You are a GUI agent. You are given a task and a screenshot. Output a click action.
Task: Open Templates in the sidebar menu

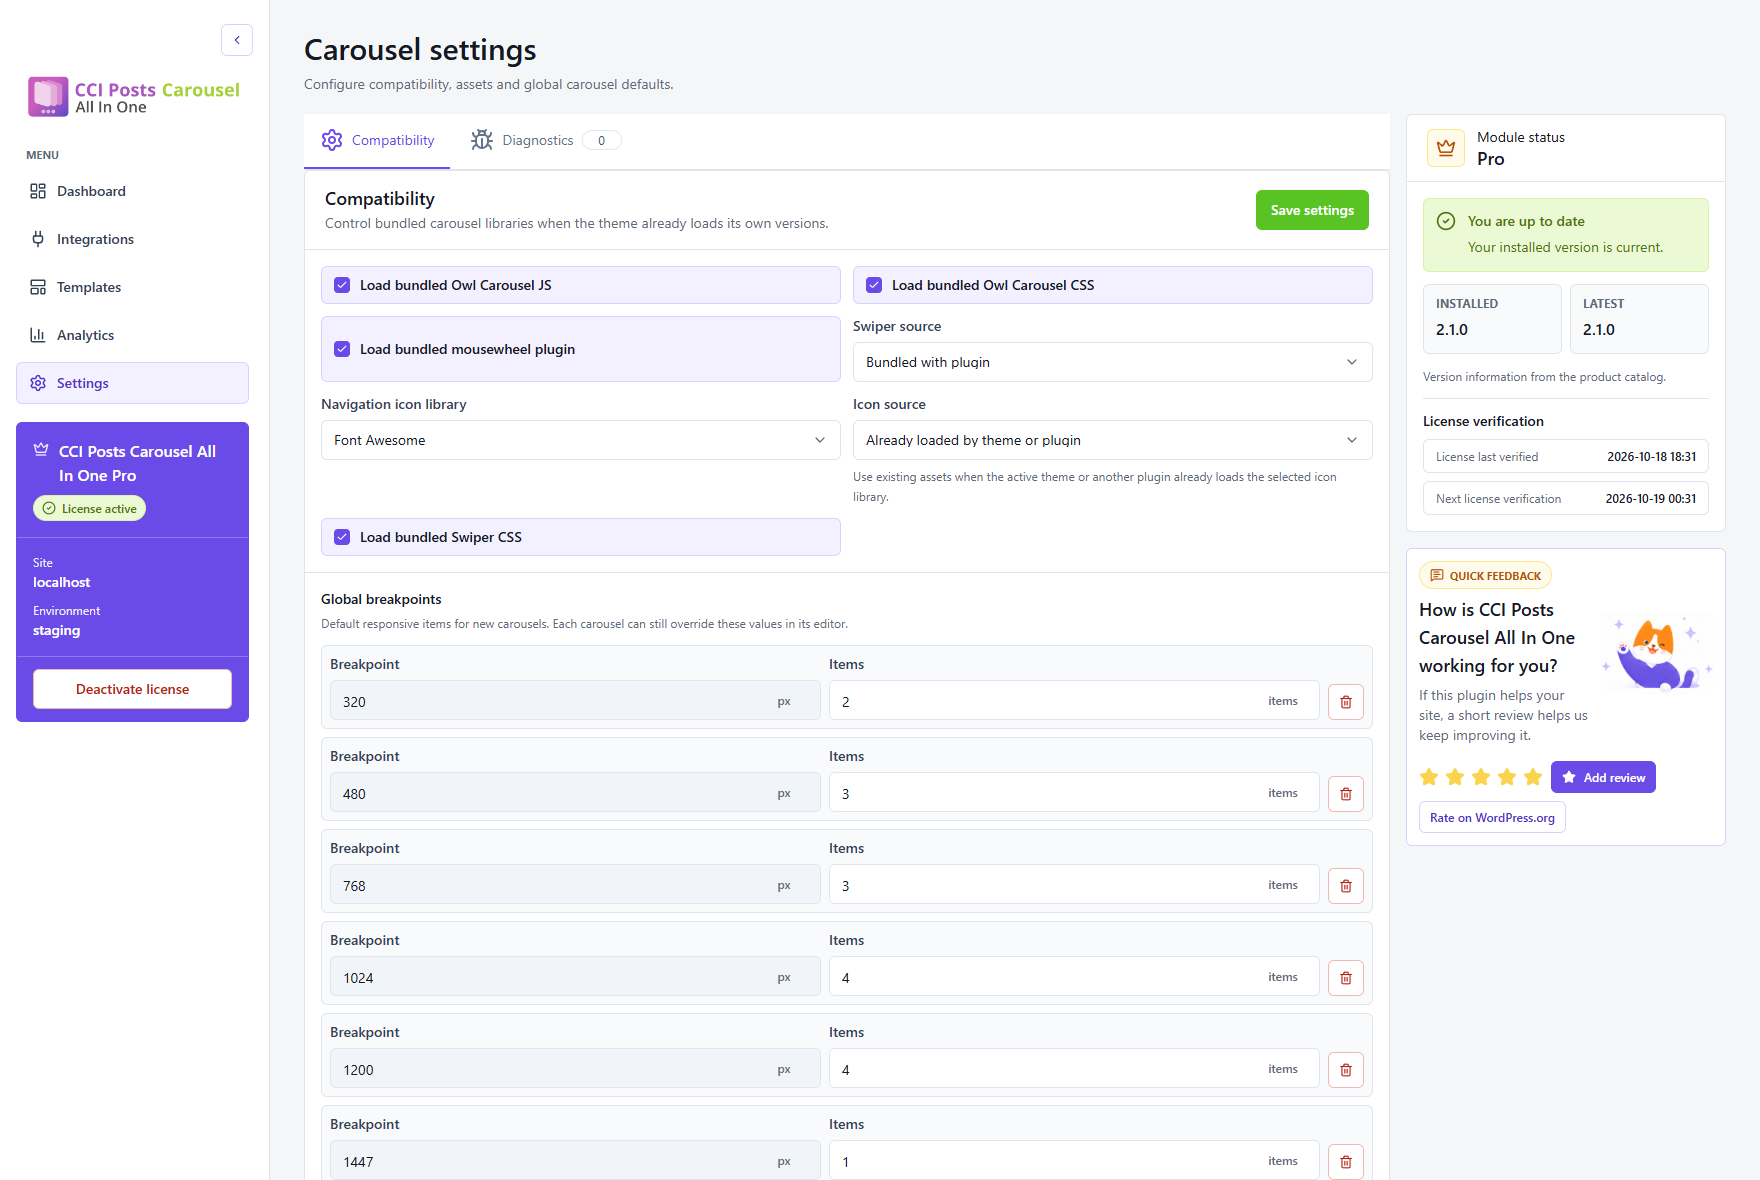coord(132,287)
